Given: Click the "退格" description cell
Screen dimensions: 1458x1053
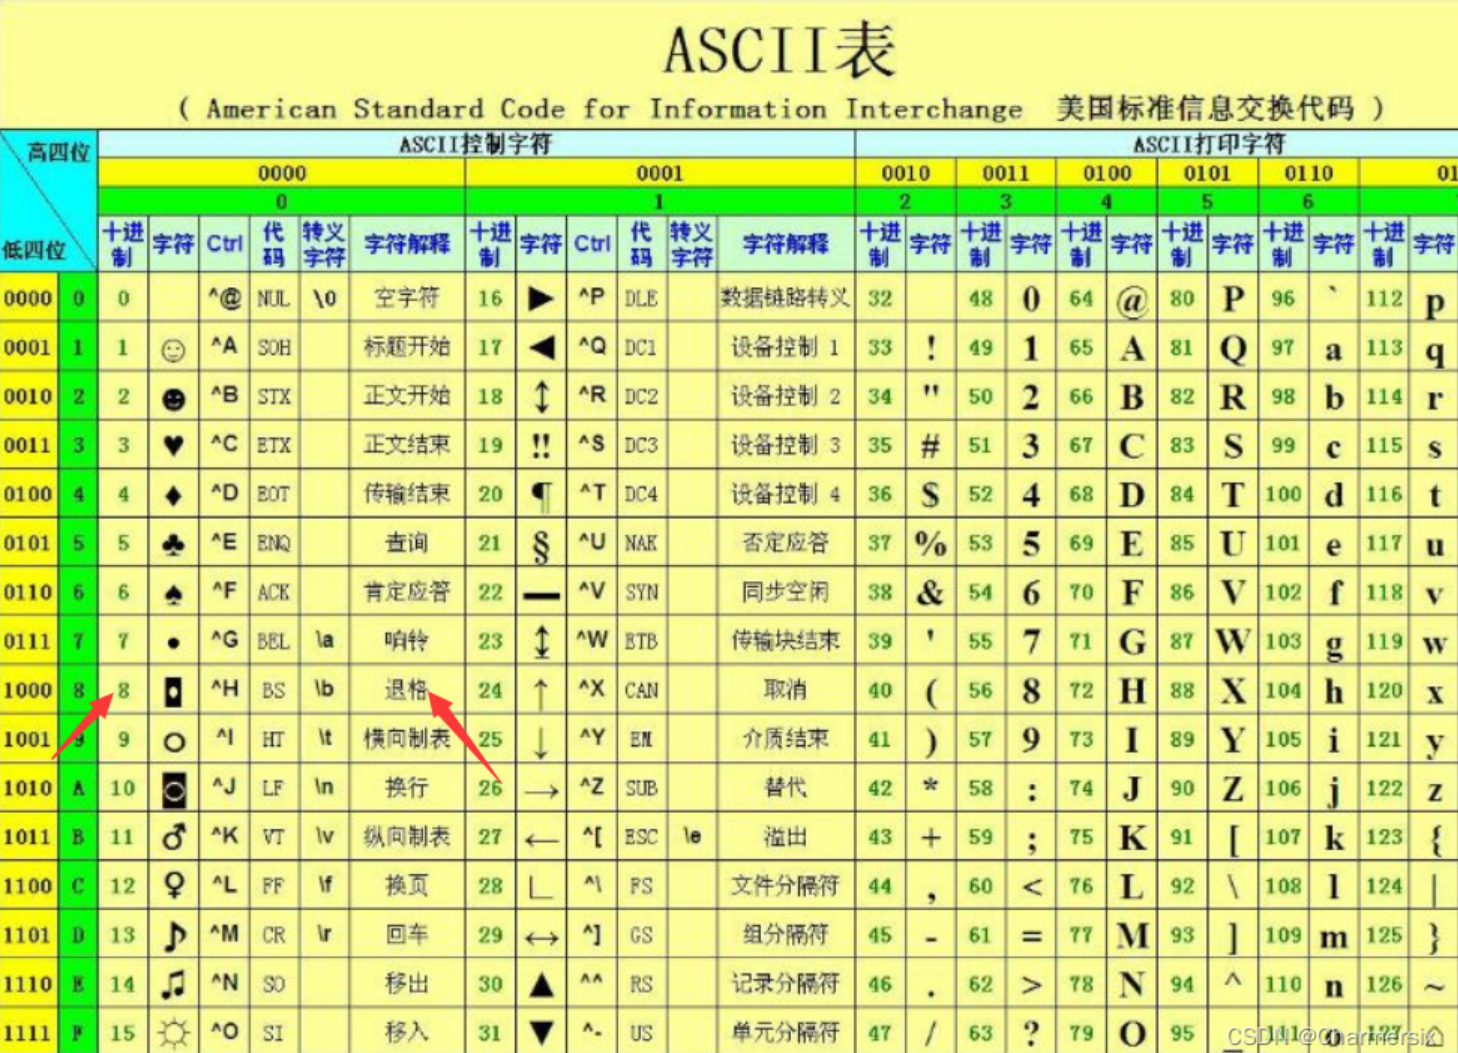Looking at the screenshot, I should 407,690.
